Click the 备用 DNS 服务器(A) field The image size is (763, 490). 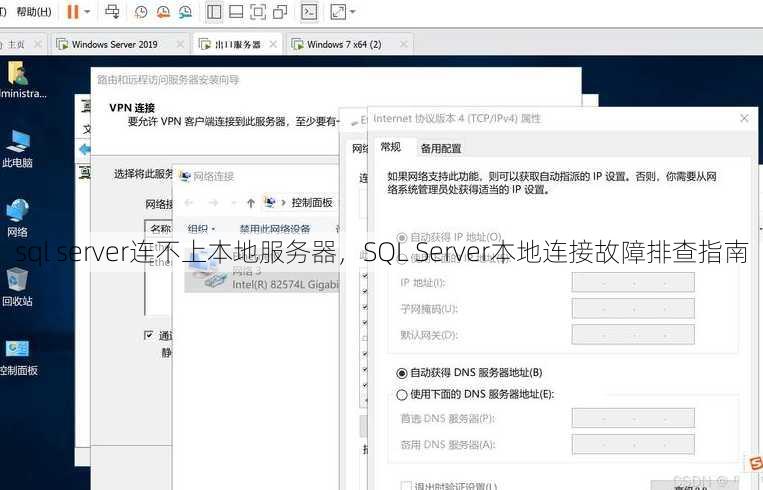[x=633, y=444]
